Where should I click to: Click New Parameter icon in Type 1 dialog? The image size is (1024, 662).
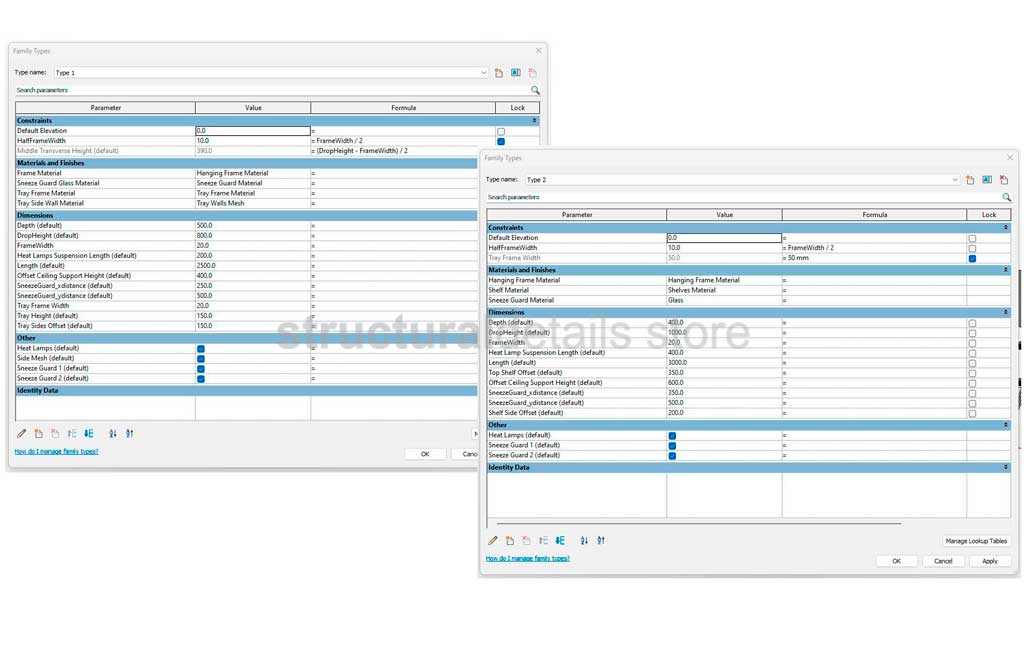38,434
